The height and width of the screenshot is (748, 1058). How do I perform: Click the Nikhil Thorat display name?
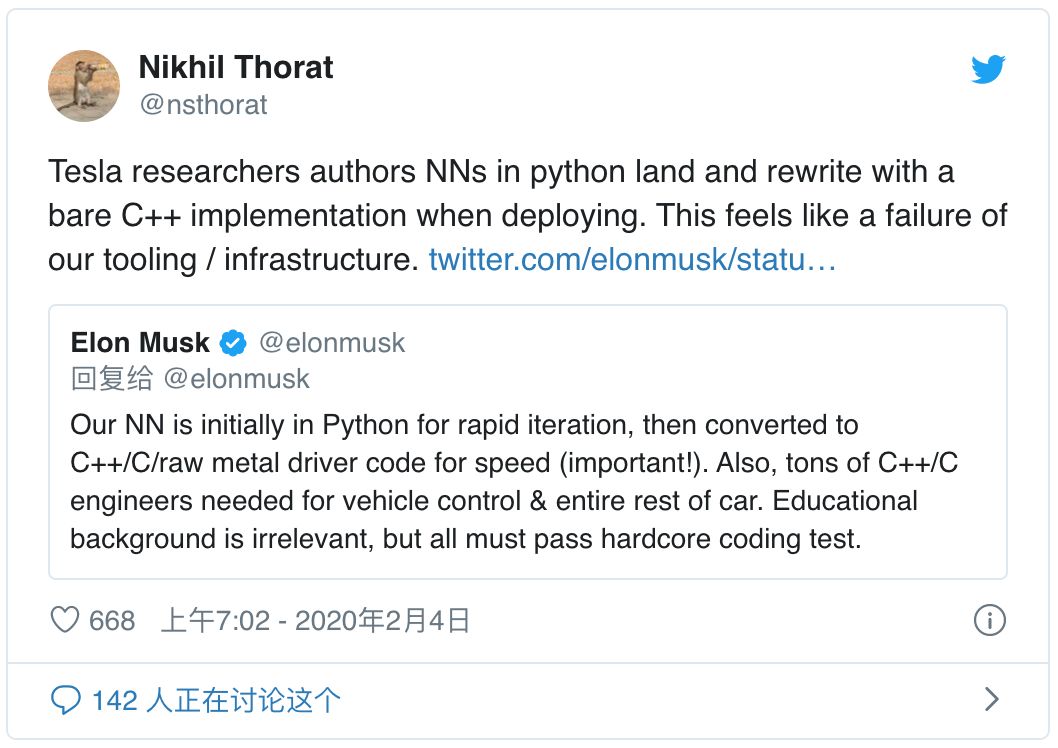point(235,67)
